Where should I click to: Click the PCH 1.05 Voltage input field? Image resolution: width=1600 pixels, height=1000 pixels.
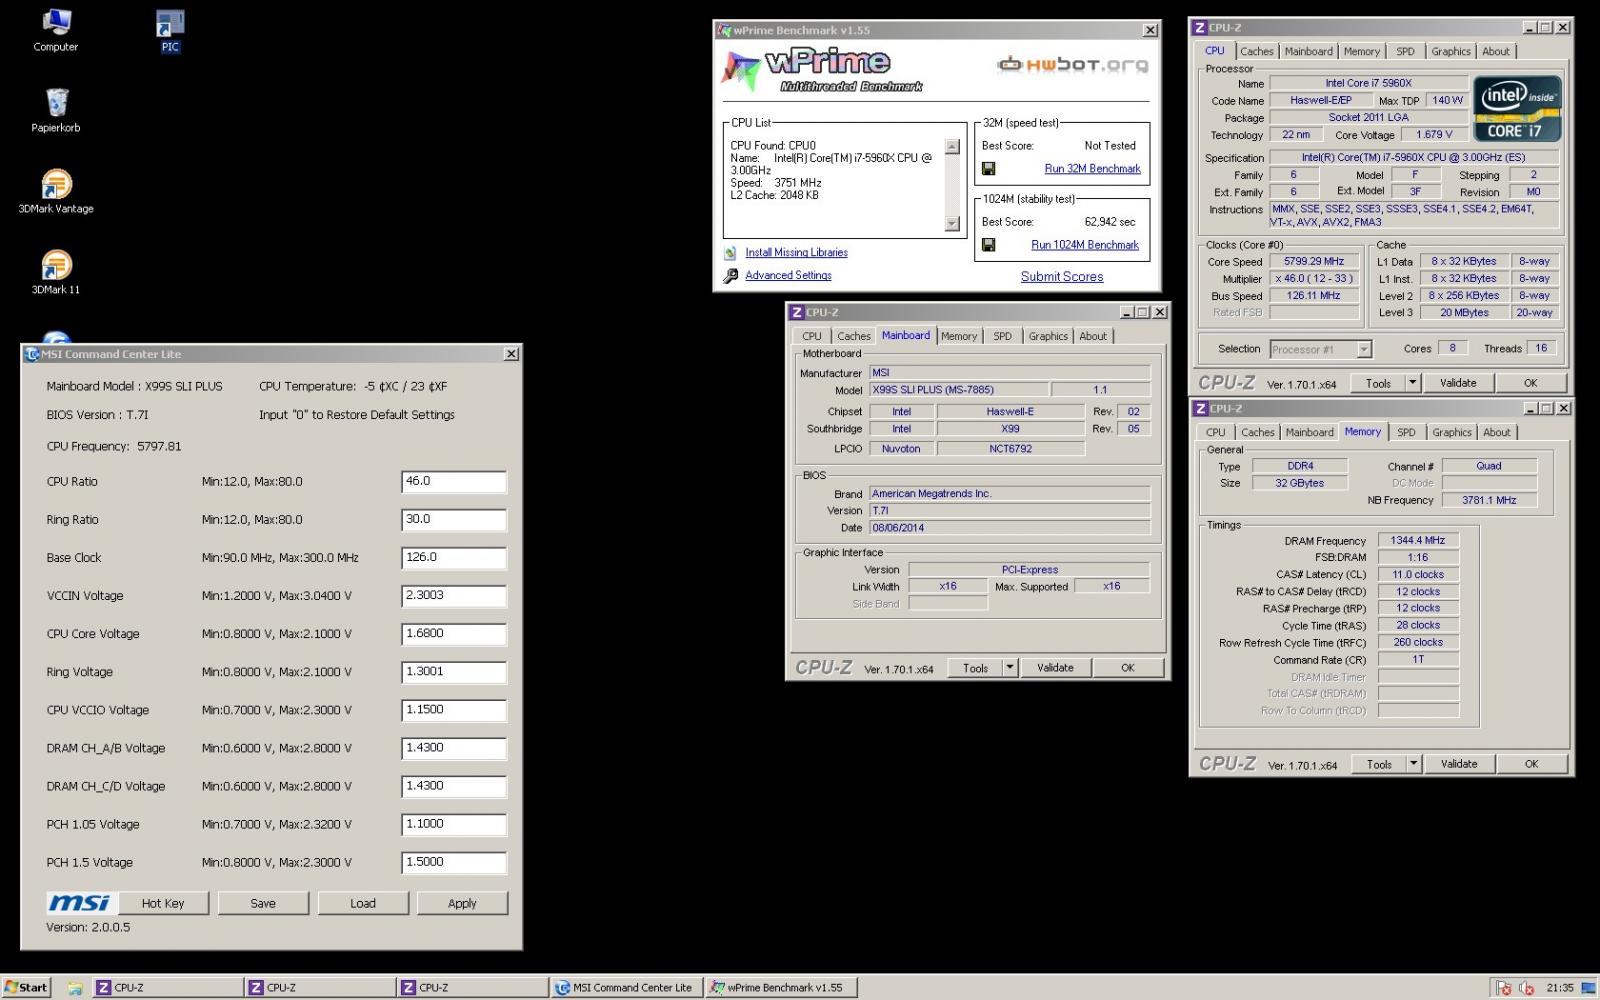coord(454,824)
